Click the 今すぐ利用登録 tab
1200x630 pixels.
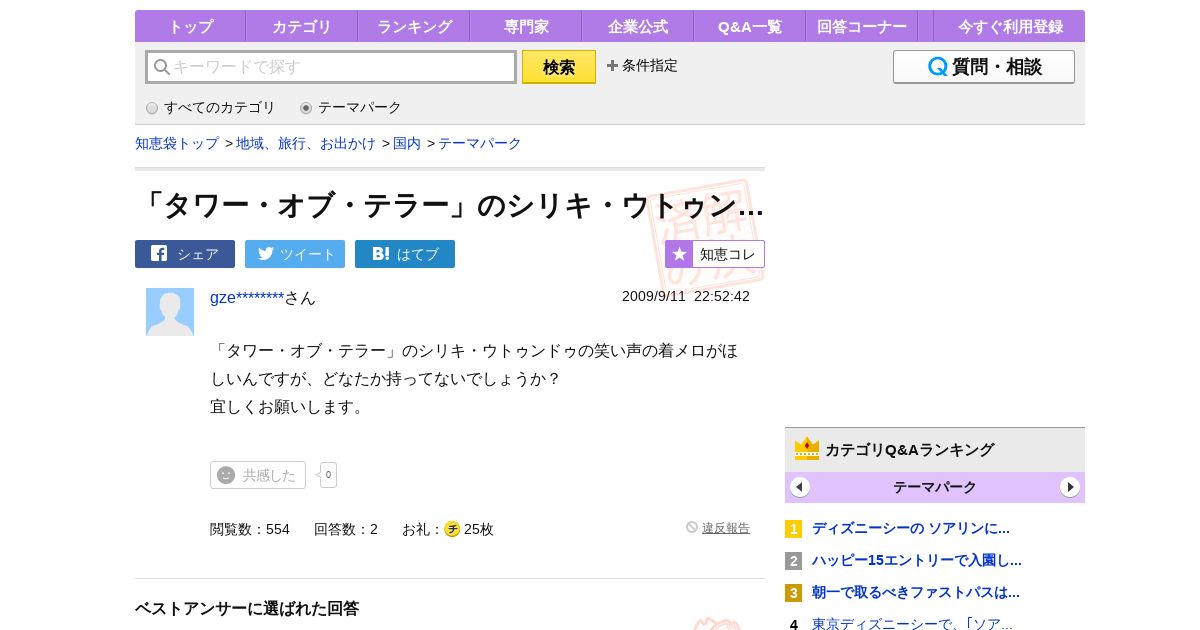pos(1010,27)
